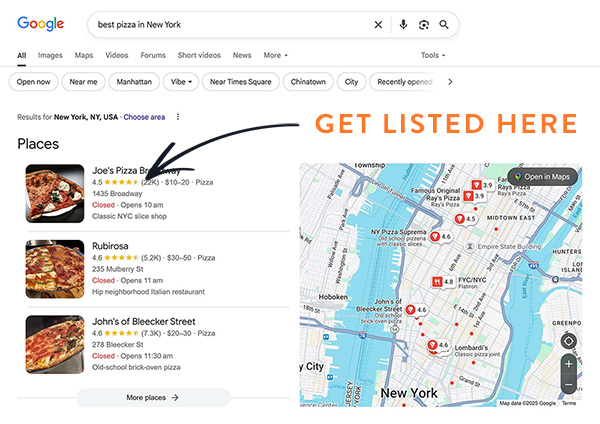This screenshot has width=600, height=424.
Task: Click the Google logo
Action: tap(41, 24)
